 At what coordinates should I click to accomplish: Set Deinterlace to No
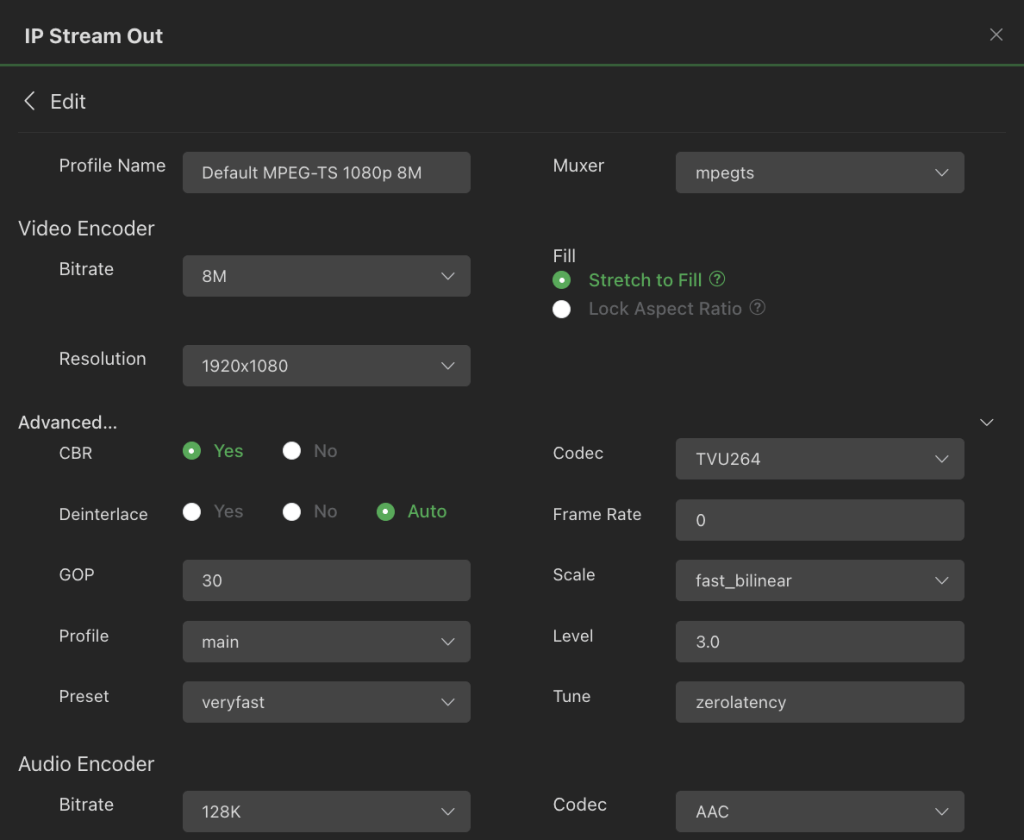click(292, 511)
